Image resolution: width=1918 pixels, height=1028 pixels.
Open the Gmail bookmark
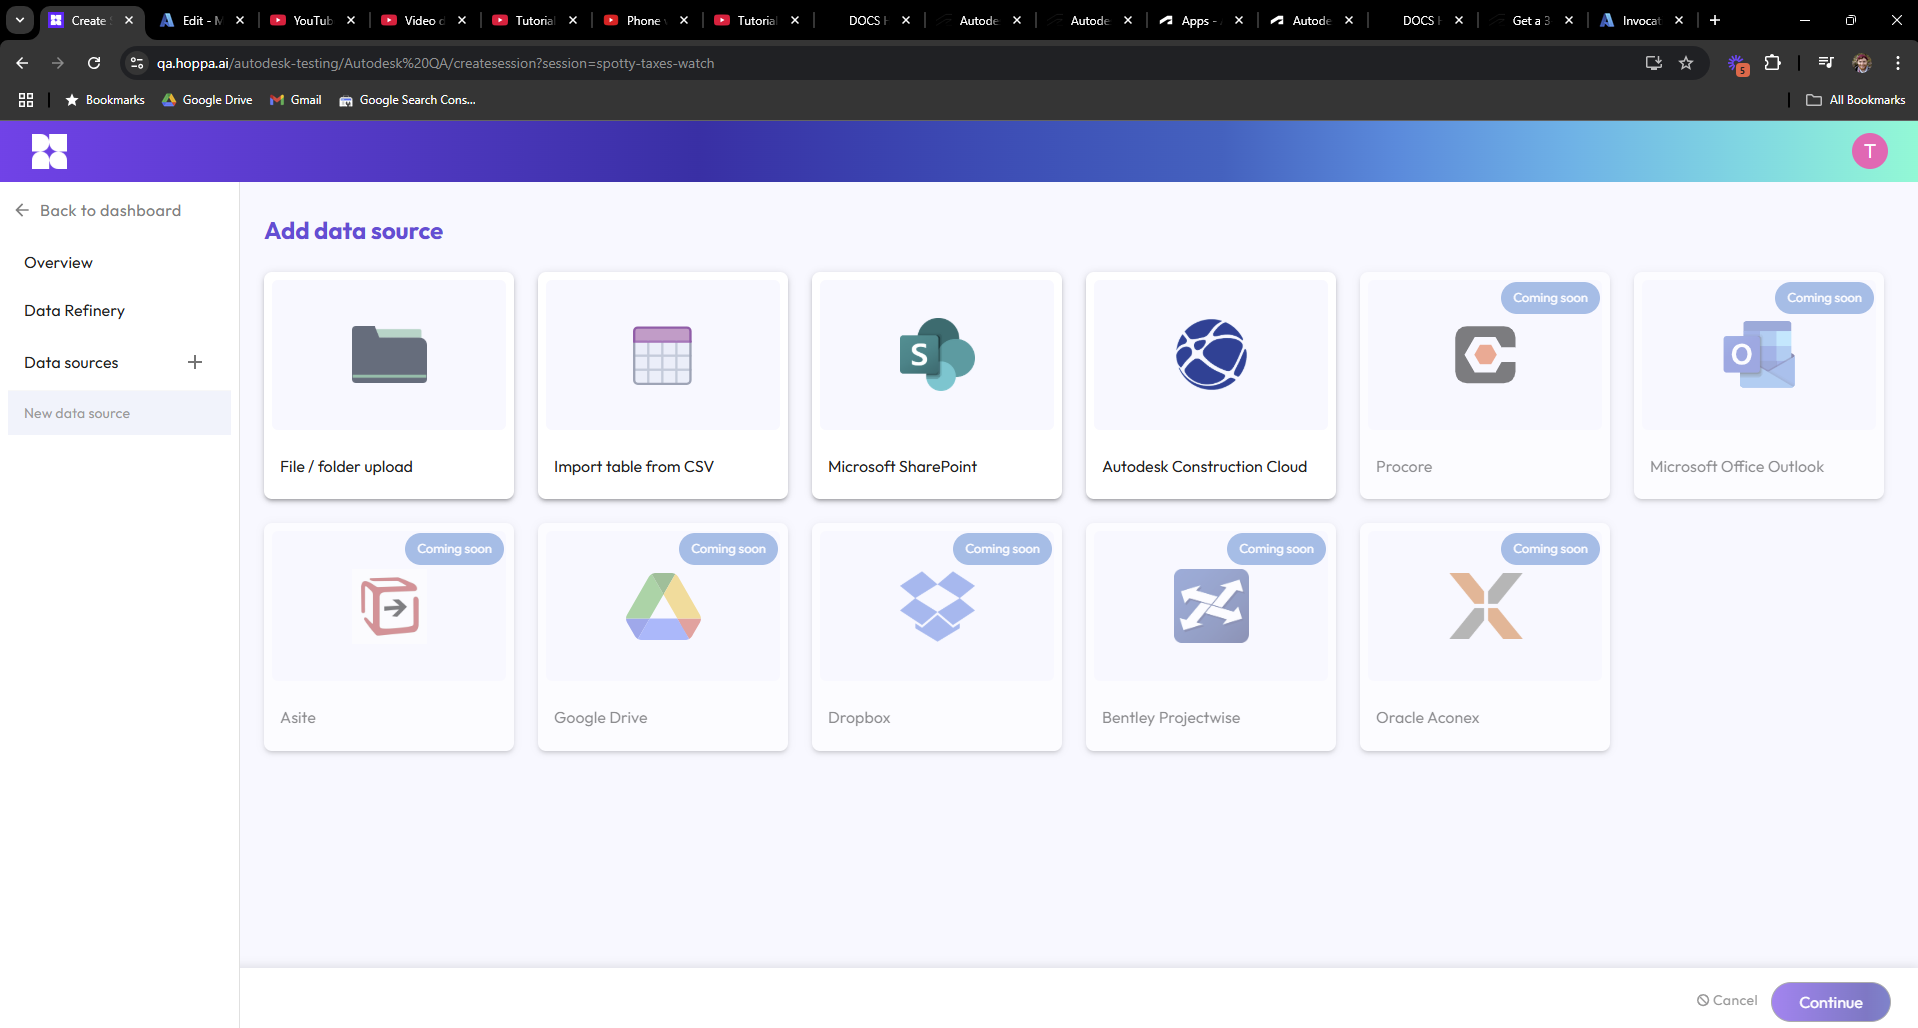point(296,100)
